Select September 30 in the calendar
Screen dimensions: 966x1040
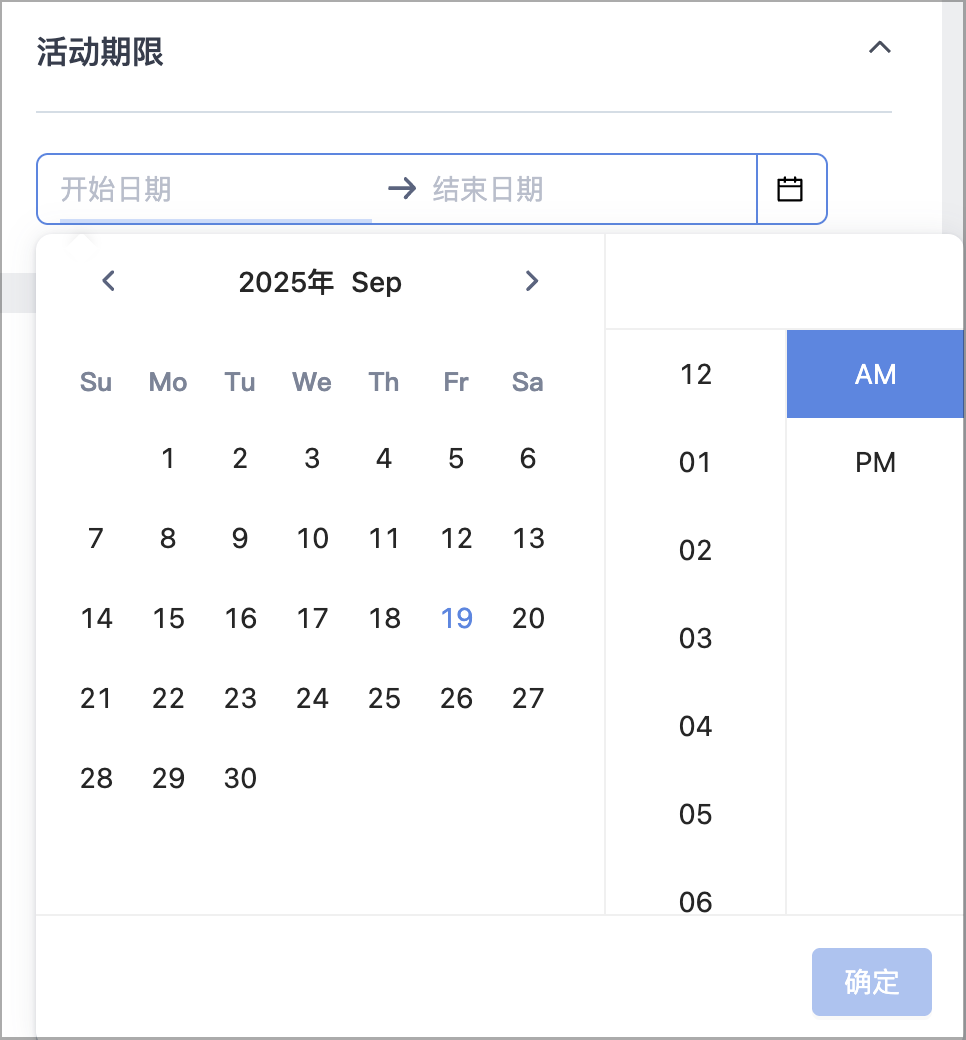(240, 778)
